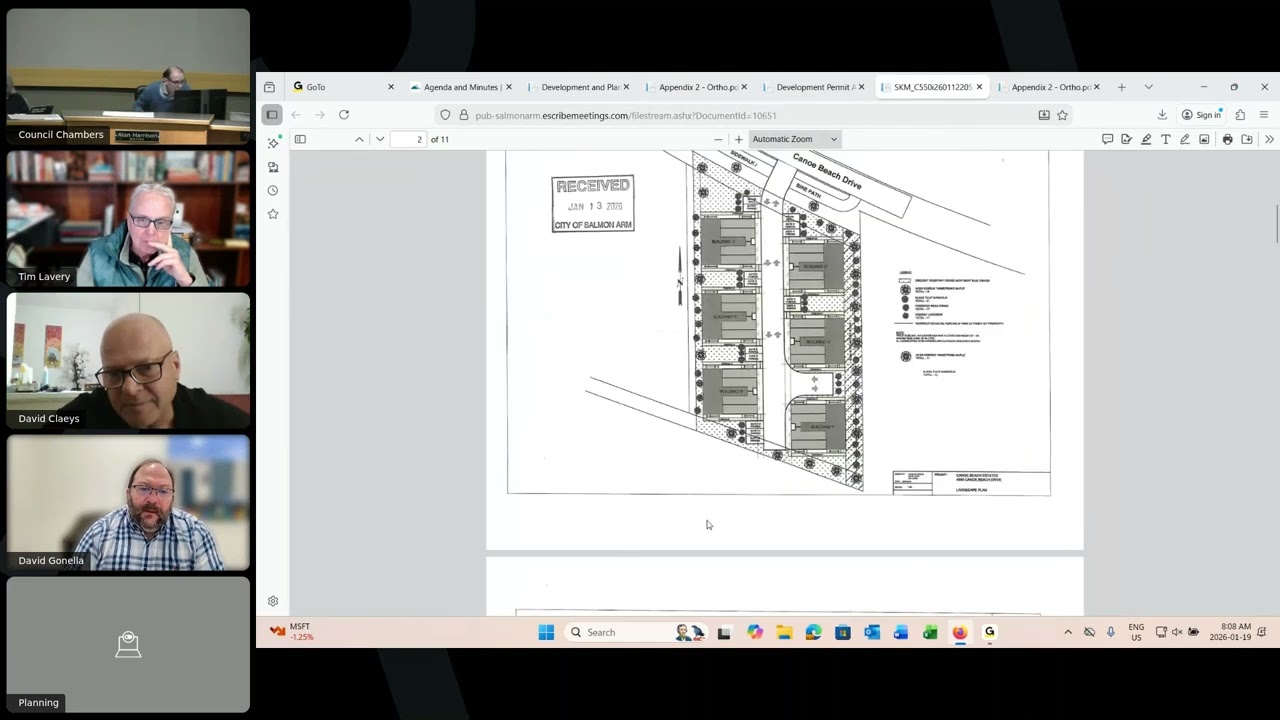
Task: Save the PDF via download icon
Action: click(1247, 139)
